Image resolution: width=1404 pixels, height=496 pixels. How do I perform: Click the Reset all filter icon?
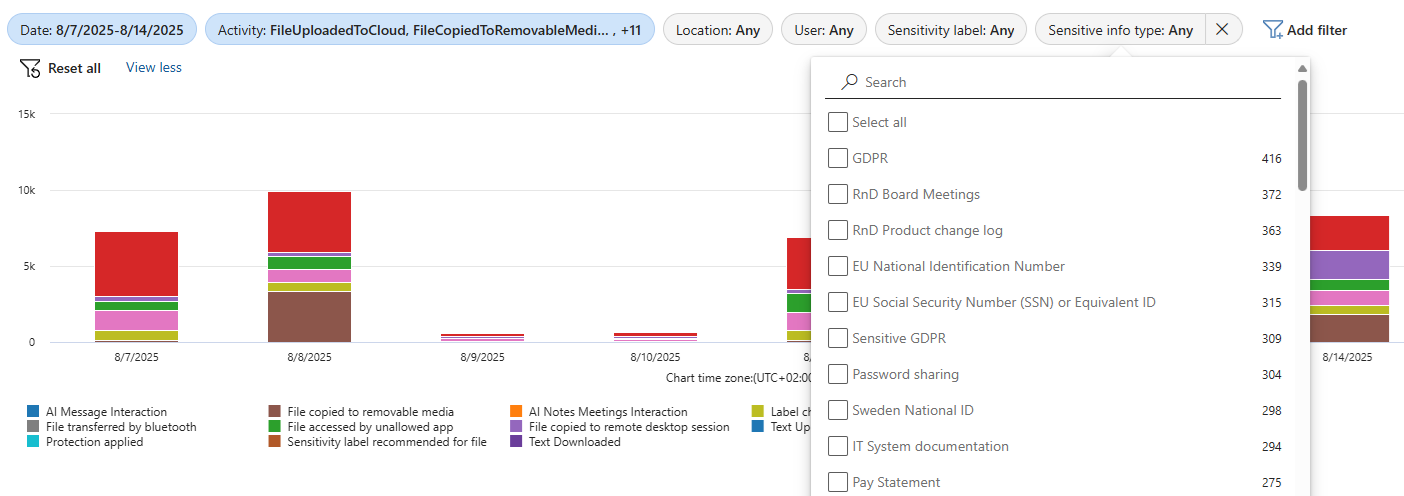point(30,68)
